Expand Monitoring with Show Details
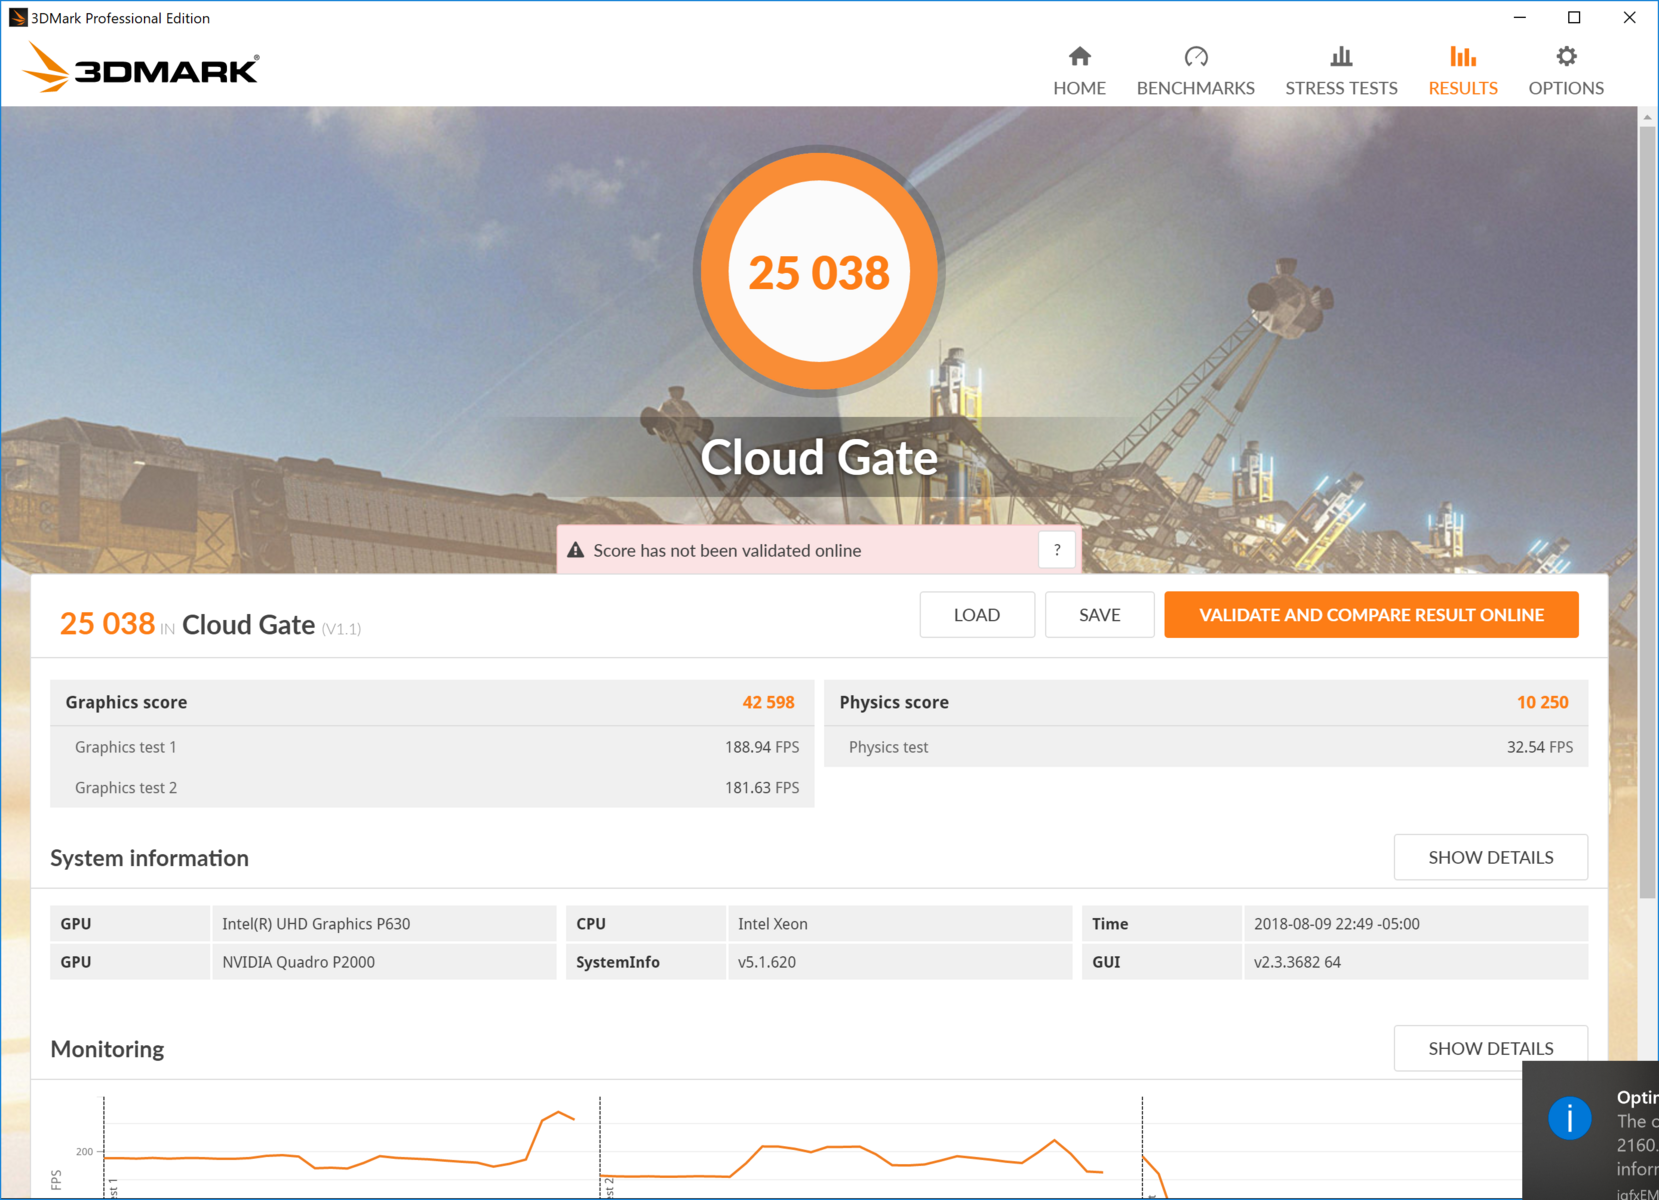The height and width of the screenshot is (1200, 1659). pyautogui.click(x=1490, y=1048)
